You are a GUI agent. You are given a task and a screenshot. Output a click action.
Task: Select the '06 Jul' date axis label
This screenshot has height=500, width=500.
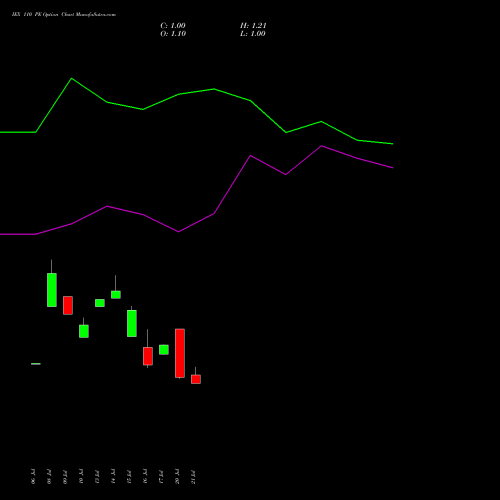tap(33, 477)
